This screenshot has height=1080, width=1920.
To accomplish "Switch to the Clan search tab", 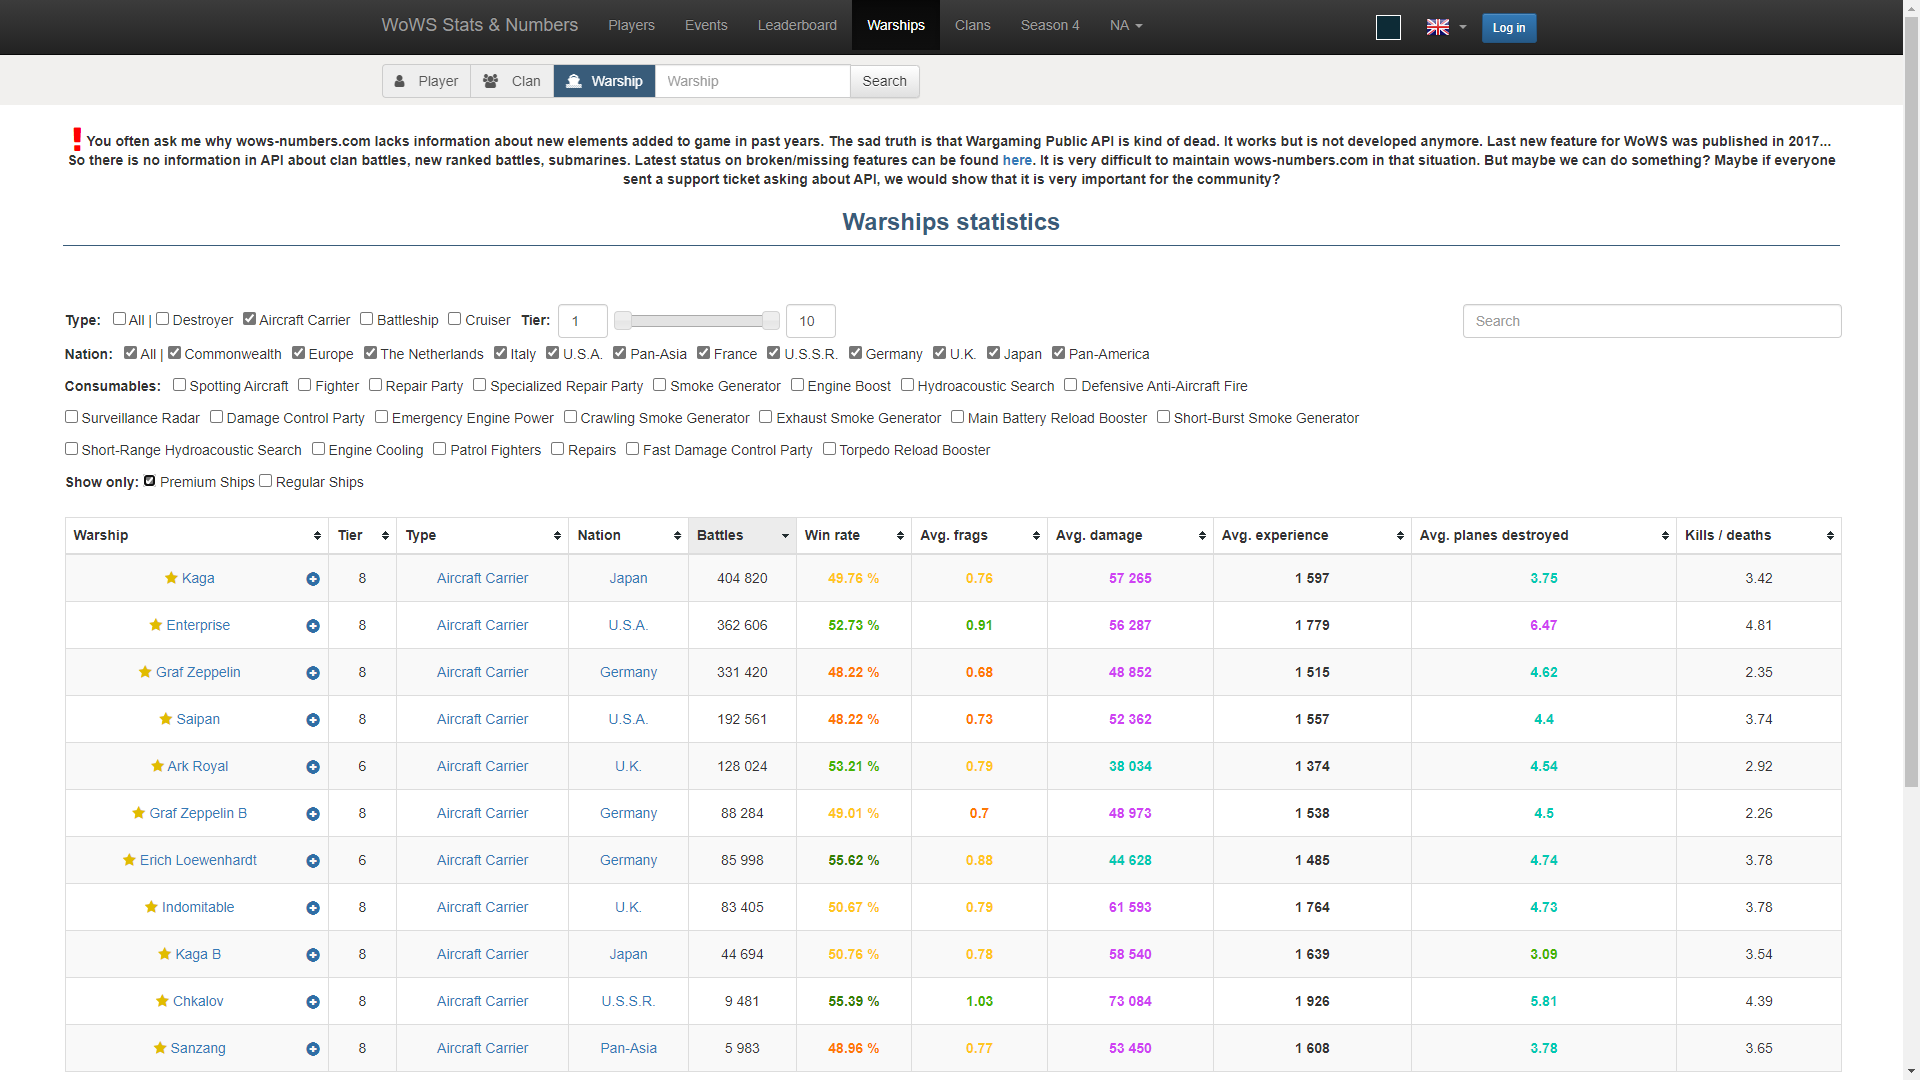I will coord(512,81).
